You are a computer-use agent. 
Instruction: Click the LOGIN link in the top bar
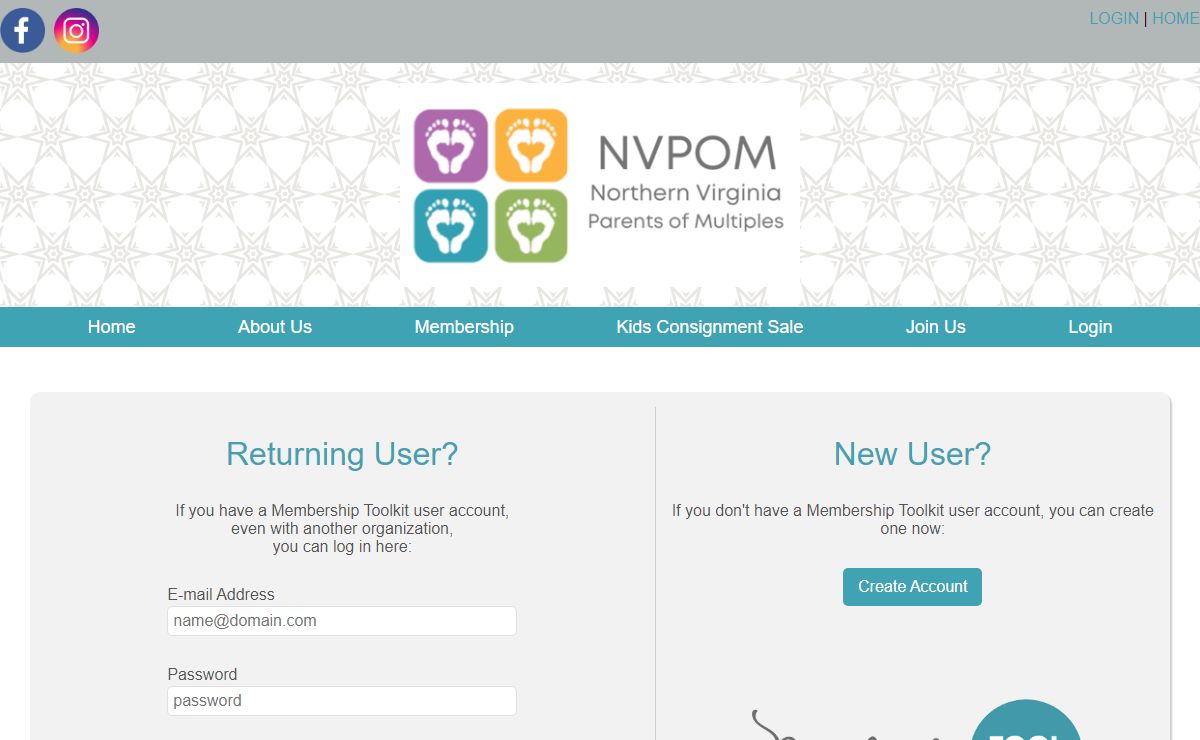pos(1114,18)
